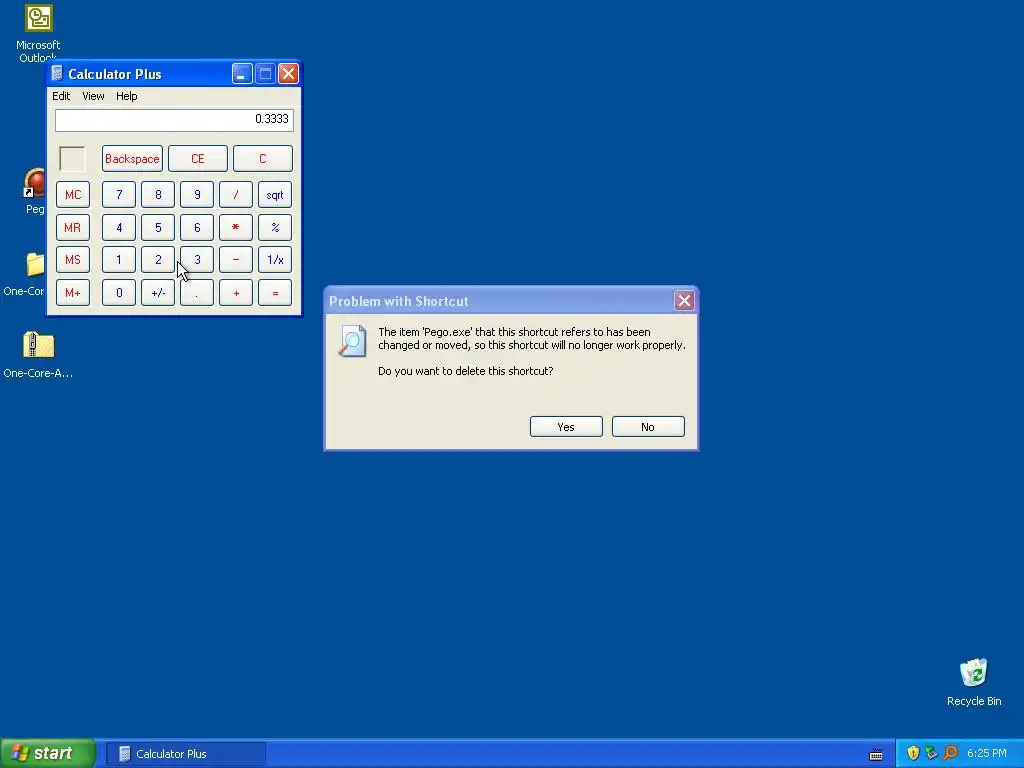Image resolution: width=1024 pixels, height=768 pixels.
Task: Select the One-Core folder icon beside calculator
Action: click(35, 264)
